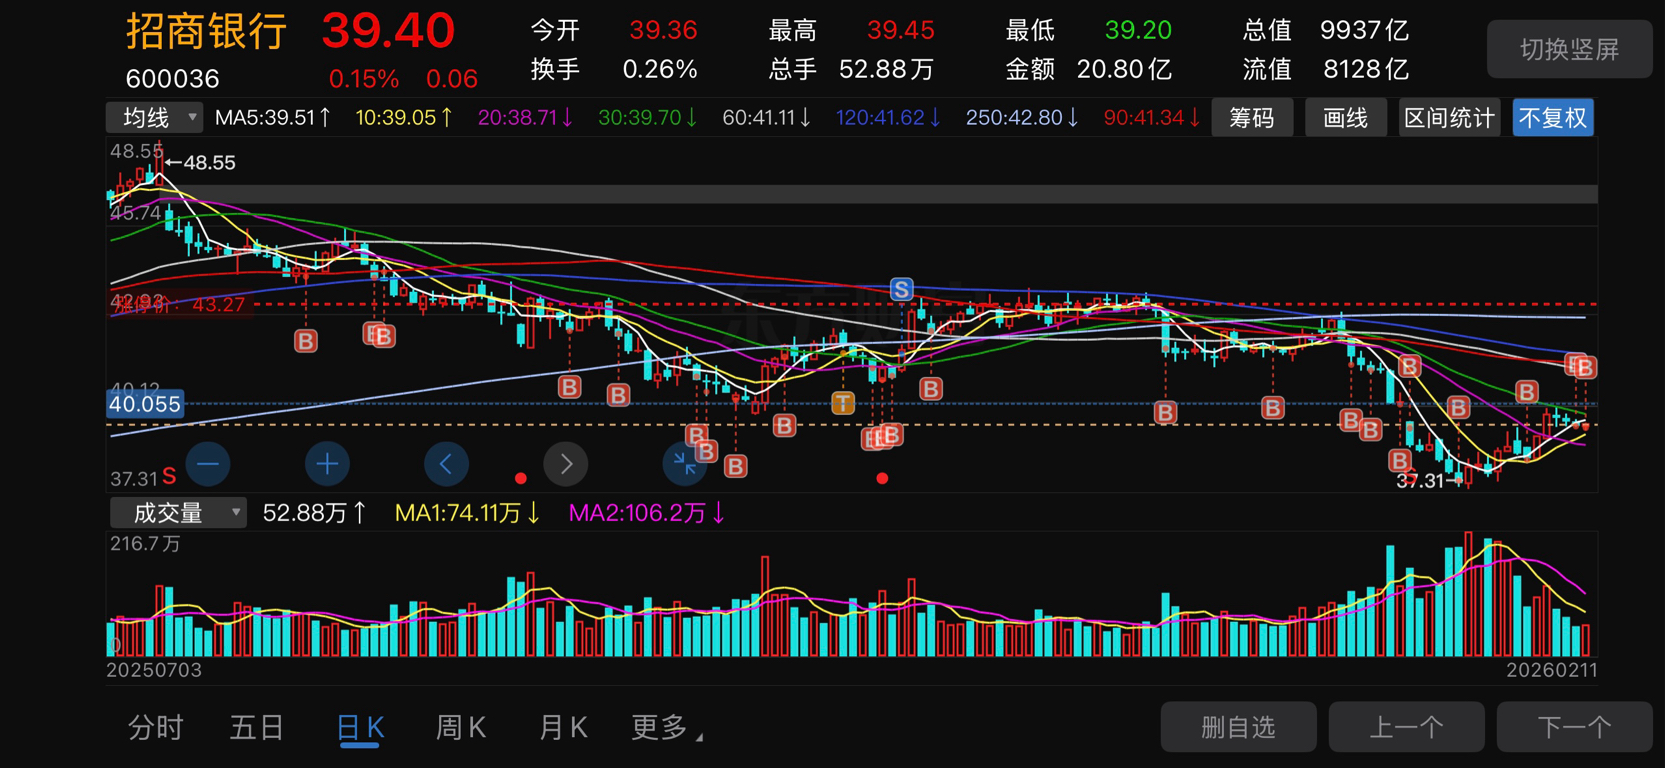Screen dimensions: 1665x769
Task: Tap the red 90:41.34 MA value
Action: click(x=1152, y=118)
